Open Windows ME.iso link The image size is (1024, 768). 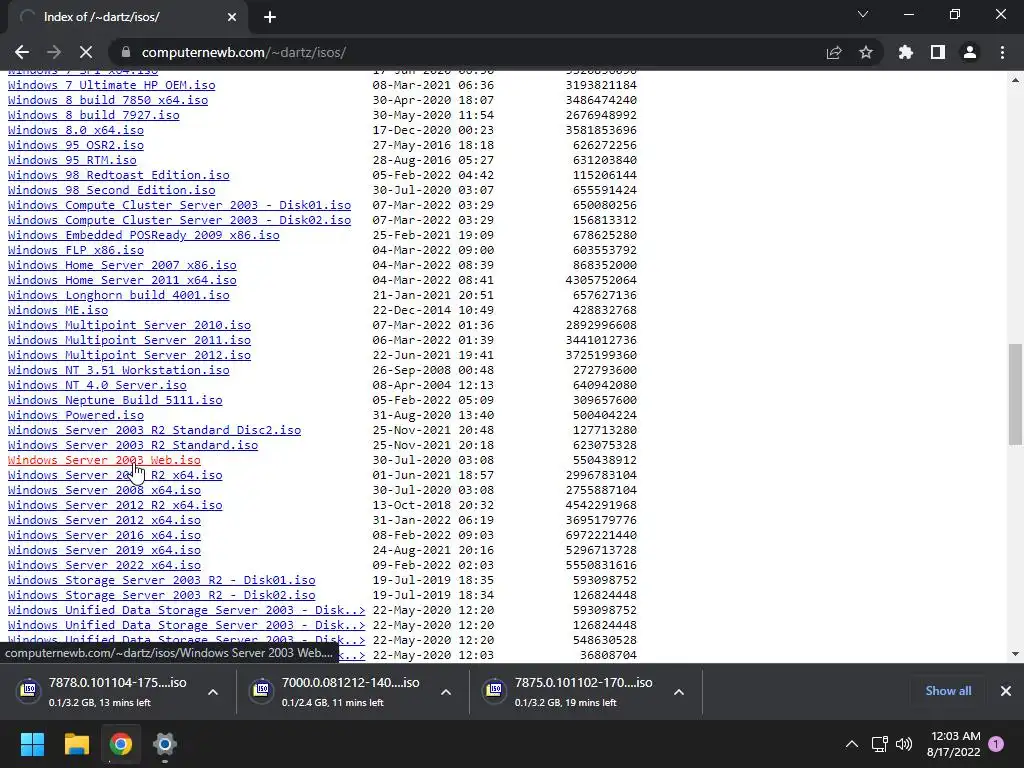click(x=58, y=310)
